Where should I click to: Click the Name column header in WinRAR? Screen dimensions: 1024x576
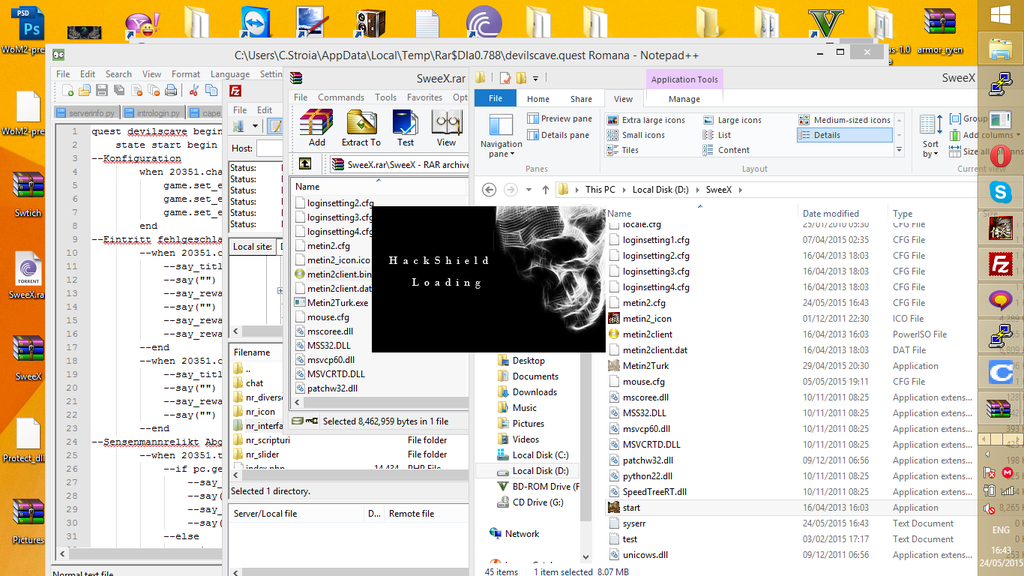378,186
